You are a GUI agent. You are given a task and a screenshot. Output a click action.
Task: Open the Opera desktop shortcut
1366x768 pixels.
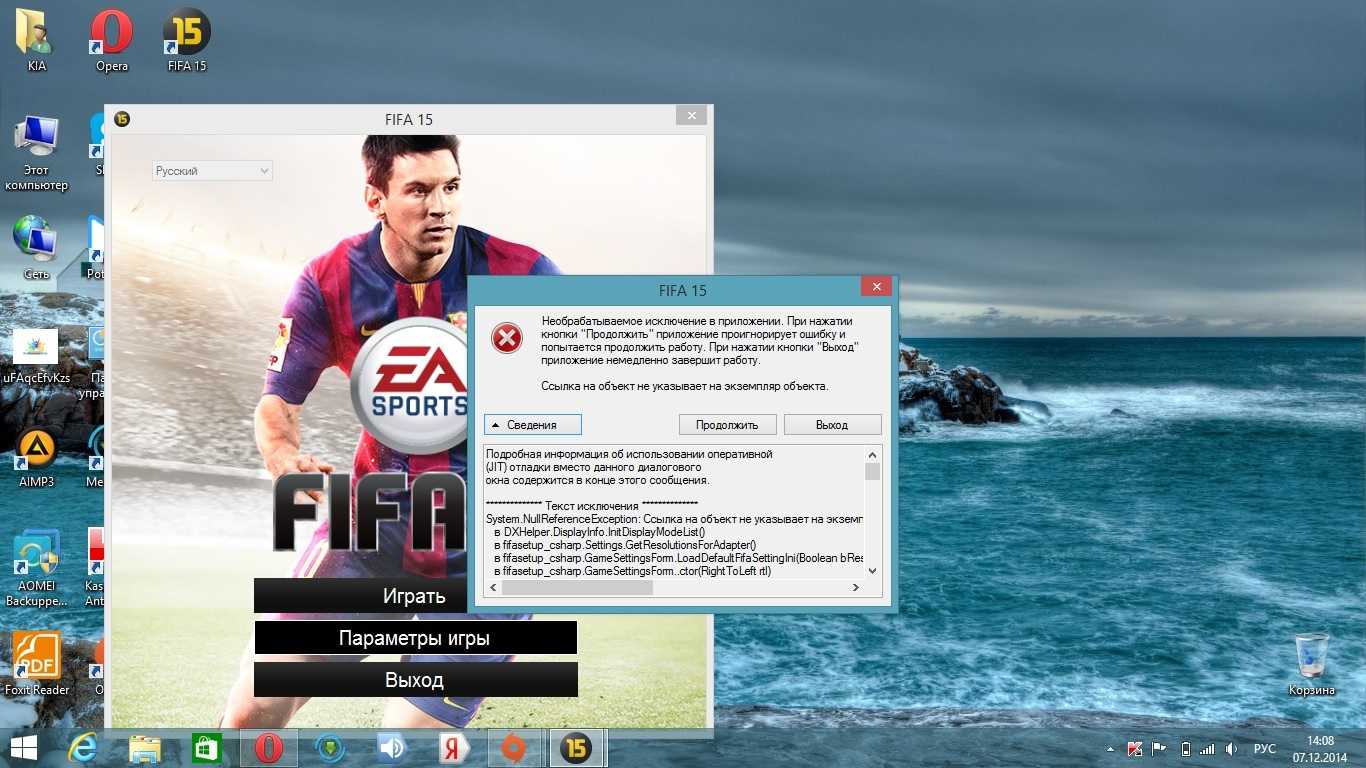click(111, 40)
